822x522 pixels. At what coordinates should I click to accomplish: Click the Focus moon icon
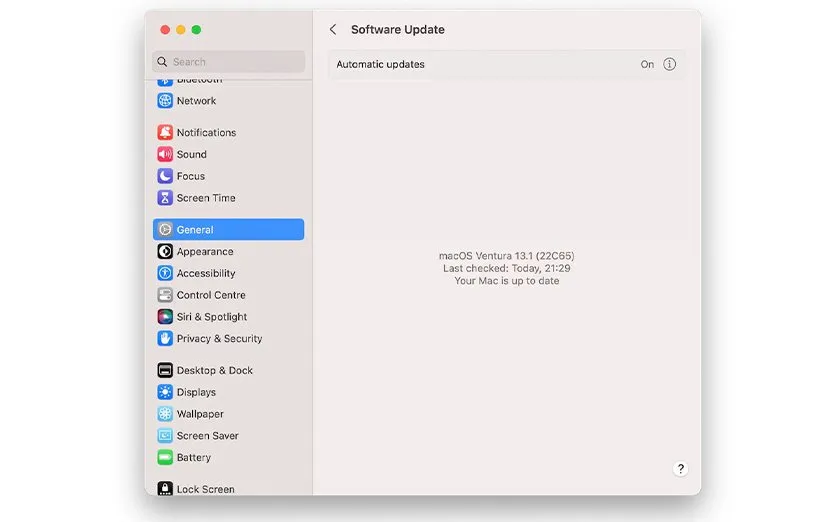click(x=165, y=176)
